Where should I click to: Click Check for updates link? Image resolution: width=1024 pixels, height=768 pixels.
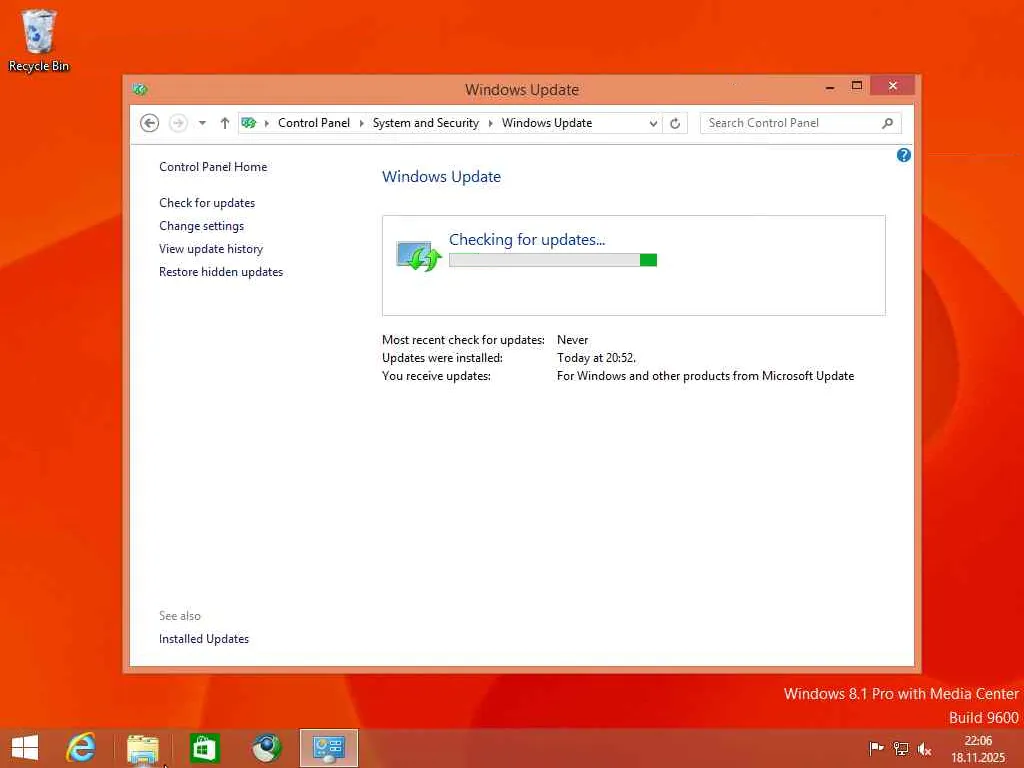pos(207,202)
